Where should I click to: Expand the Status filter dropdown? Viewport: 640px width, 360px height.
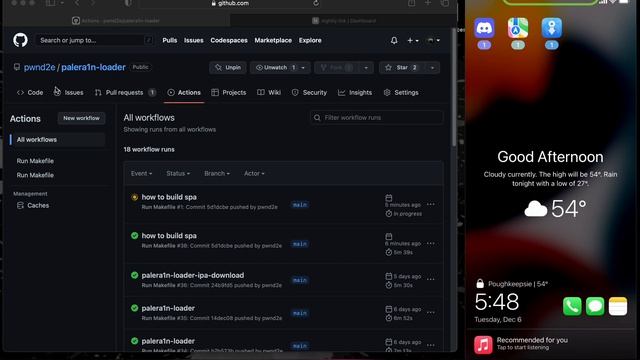point(178,173)
